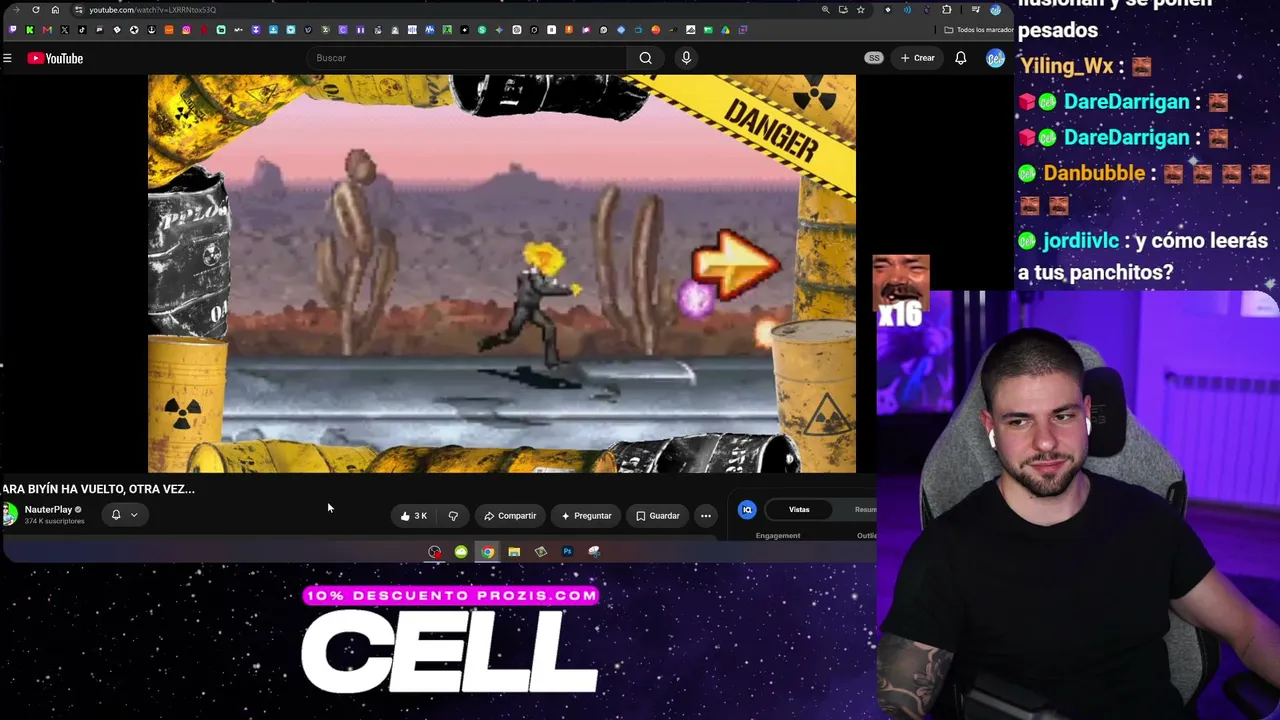Open the Google Drive bookmark

[x=725, y=30]
